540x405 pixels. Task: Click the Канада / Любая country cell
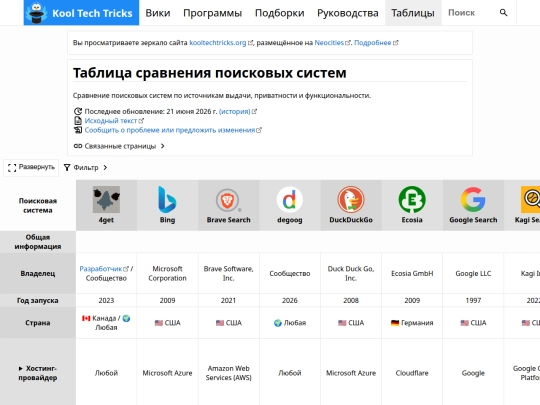[x=106, y=323]
